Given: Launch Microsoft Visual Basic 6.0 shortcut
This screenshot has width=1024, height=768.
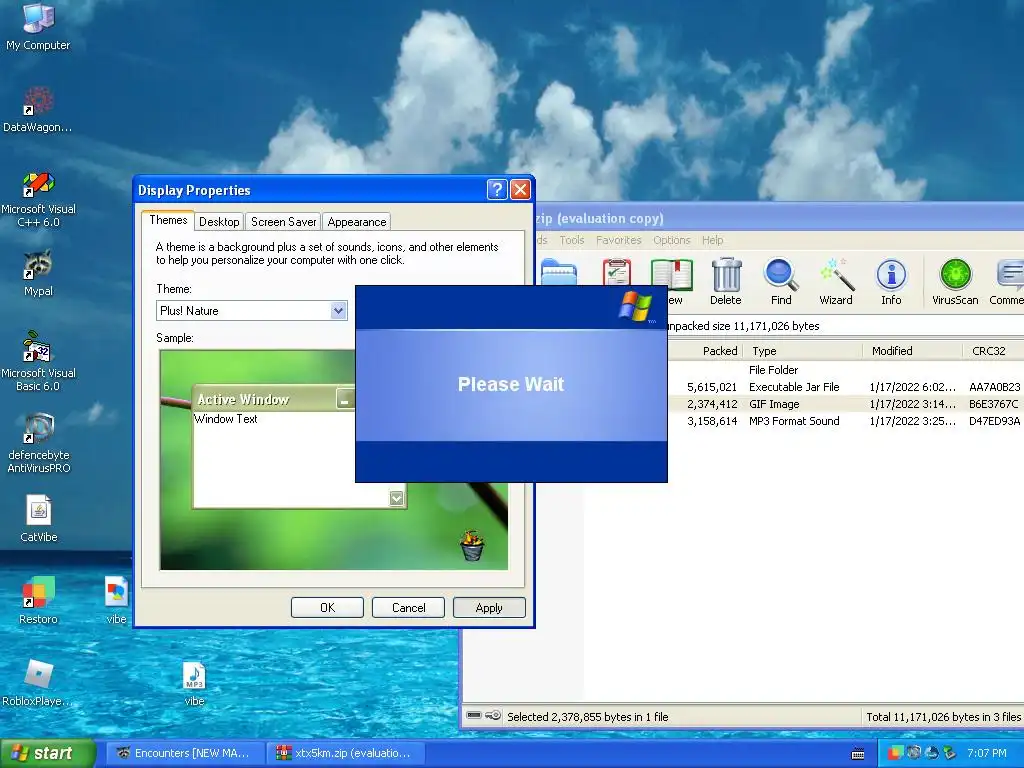Looking at the screenshot, I should click(x=38, y=362).
